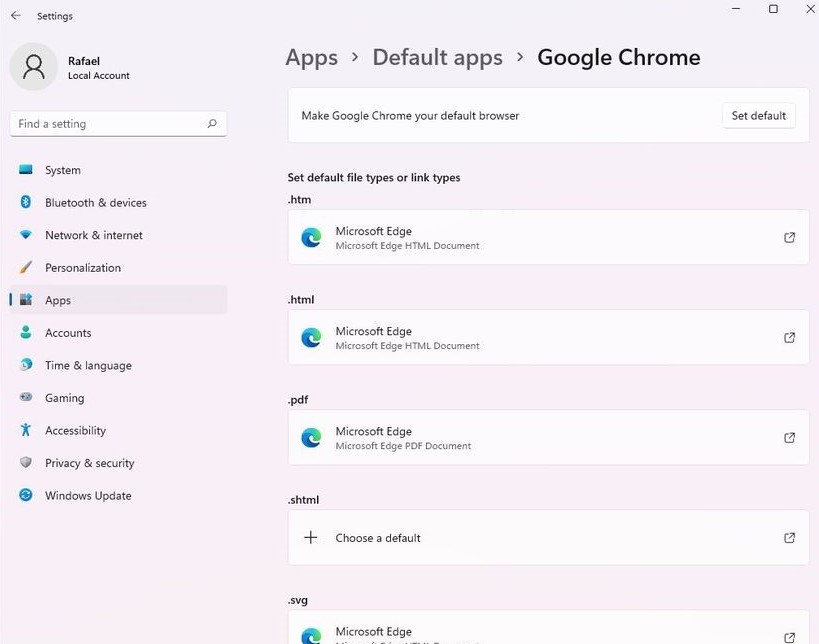The width and height of the screenshot is (819, 644).
Task: Open Accessibility settings
Action: [x=119, y=430]
